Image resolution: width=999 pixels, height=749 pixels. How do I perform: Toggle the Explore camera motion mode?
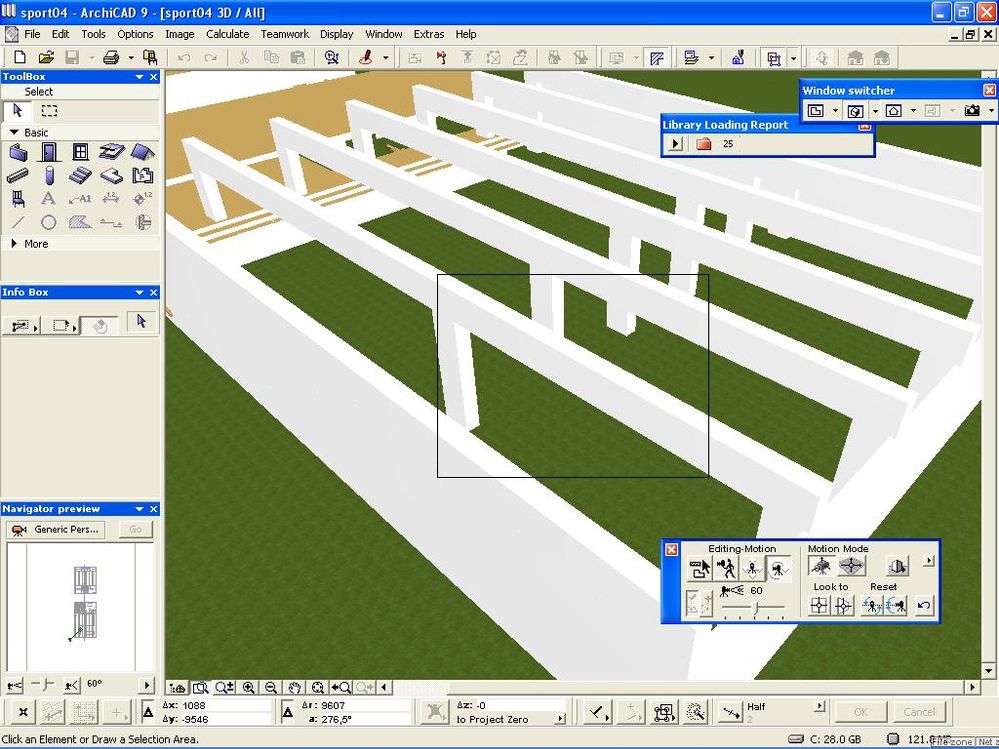click(821, 566)
